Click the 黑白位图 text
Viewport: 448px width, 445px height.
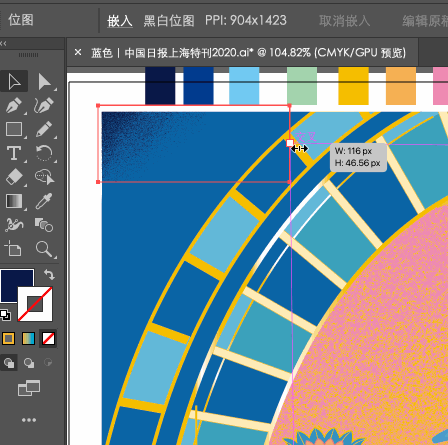[x=169, y=21]
